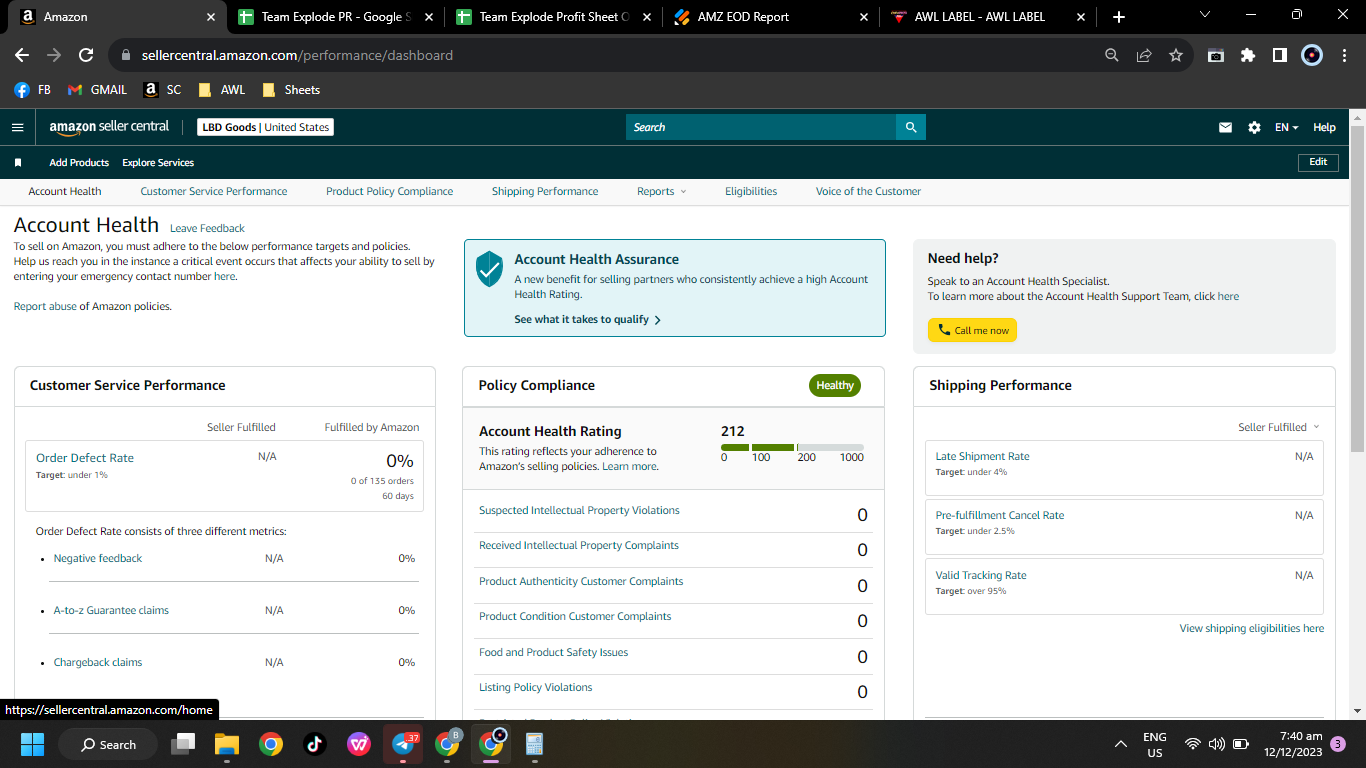
Task: Open the Chrome extensions puzzle icon
Action: pyautogui.click(x=1248, y=55)
